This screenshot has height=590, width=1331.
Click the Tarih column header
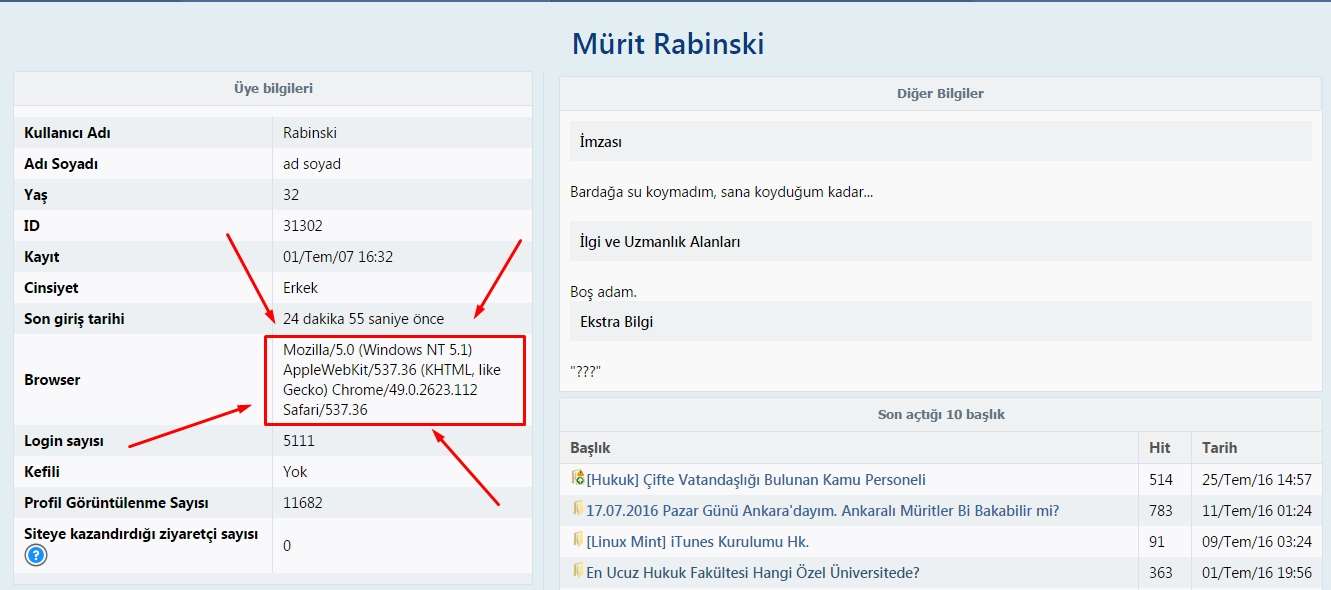pyautogui.click(x=1219, y=448)
